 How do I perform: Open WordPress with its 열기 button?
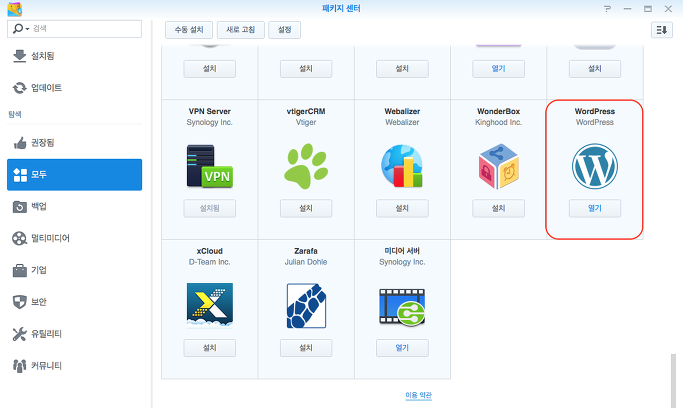[595, 208]
